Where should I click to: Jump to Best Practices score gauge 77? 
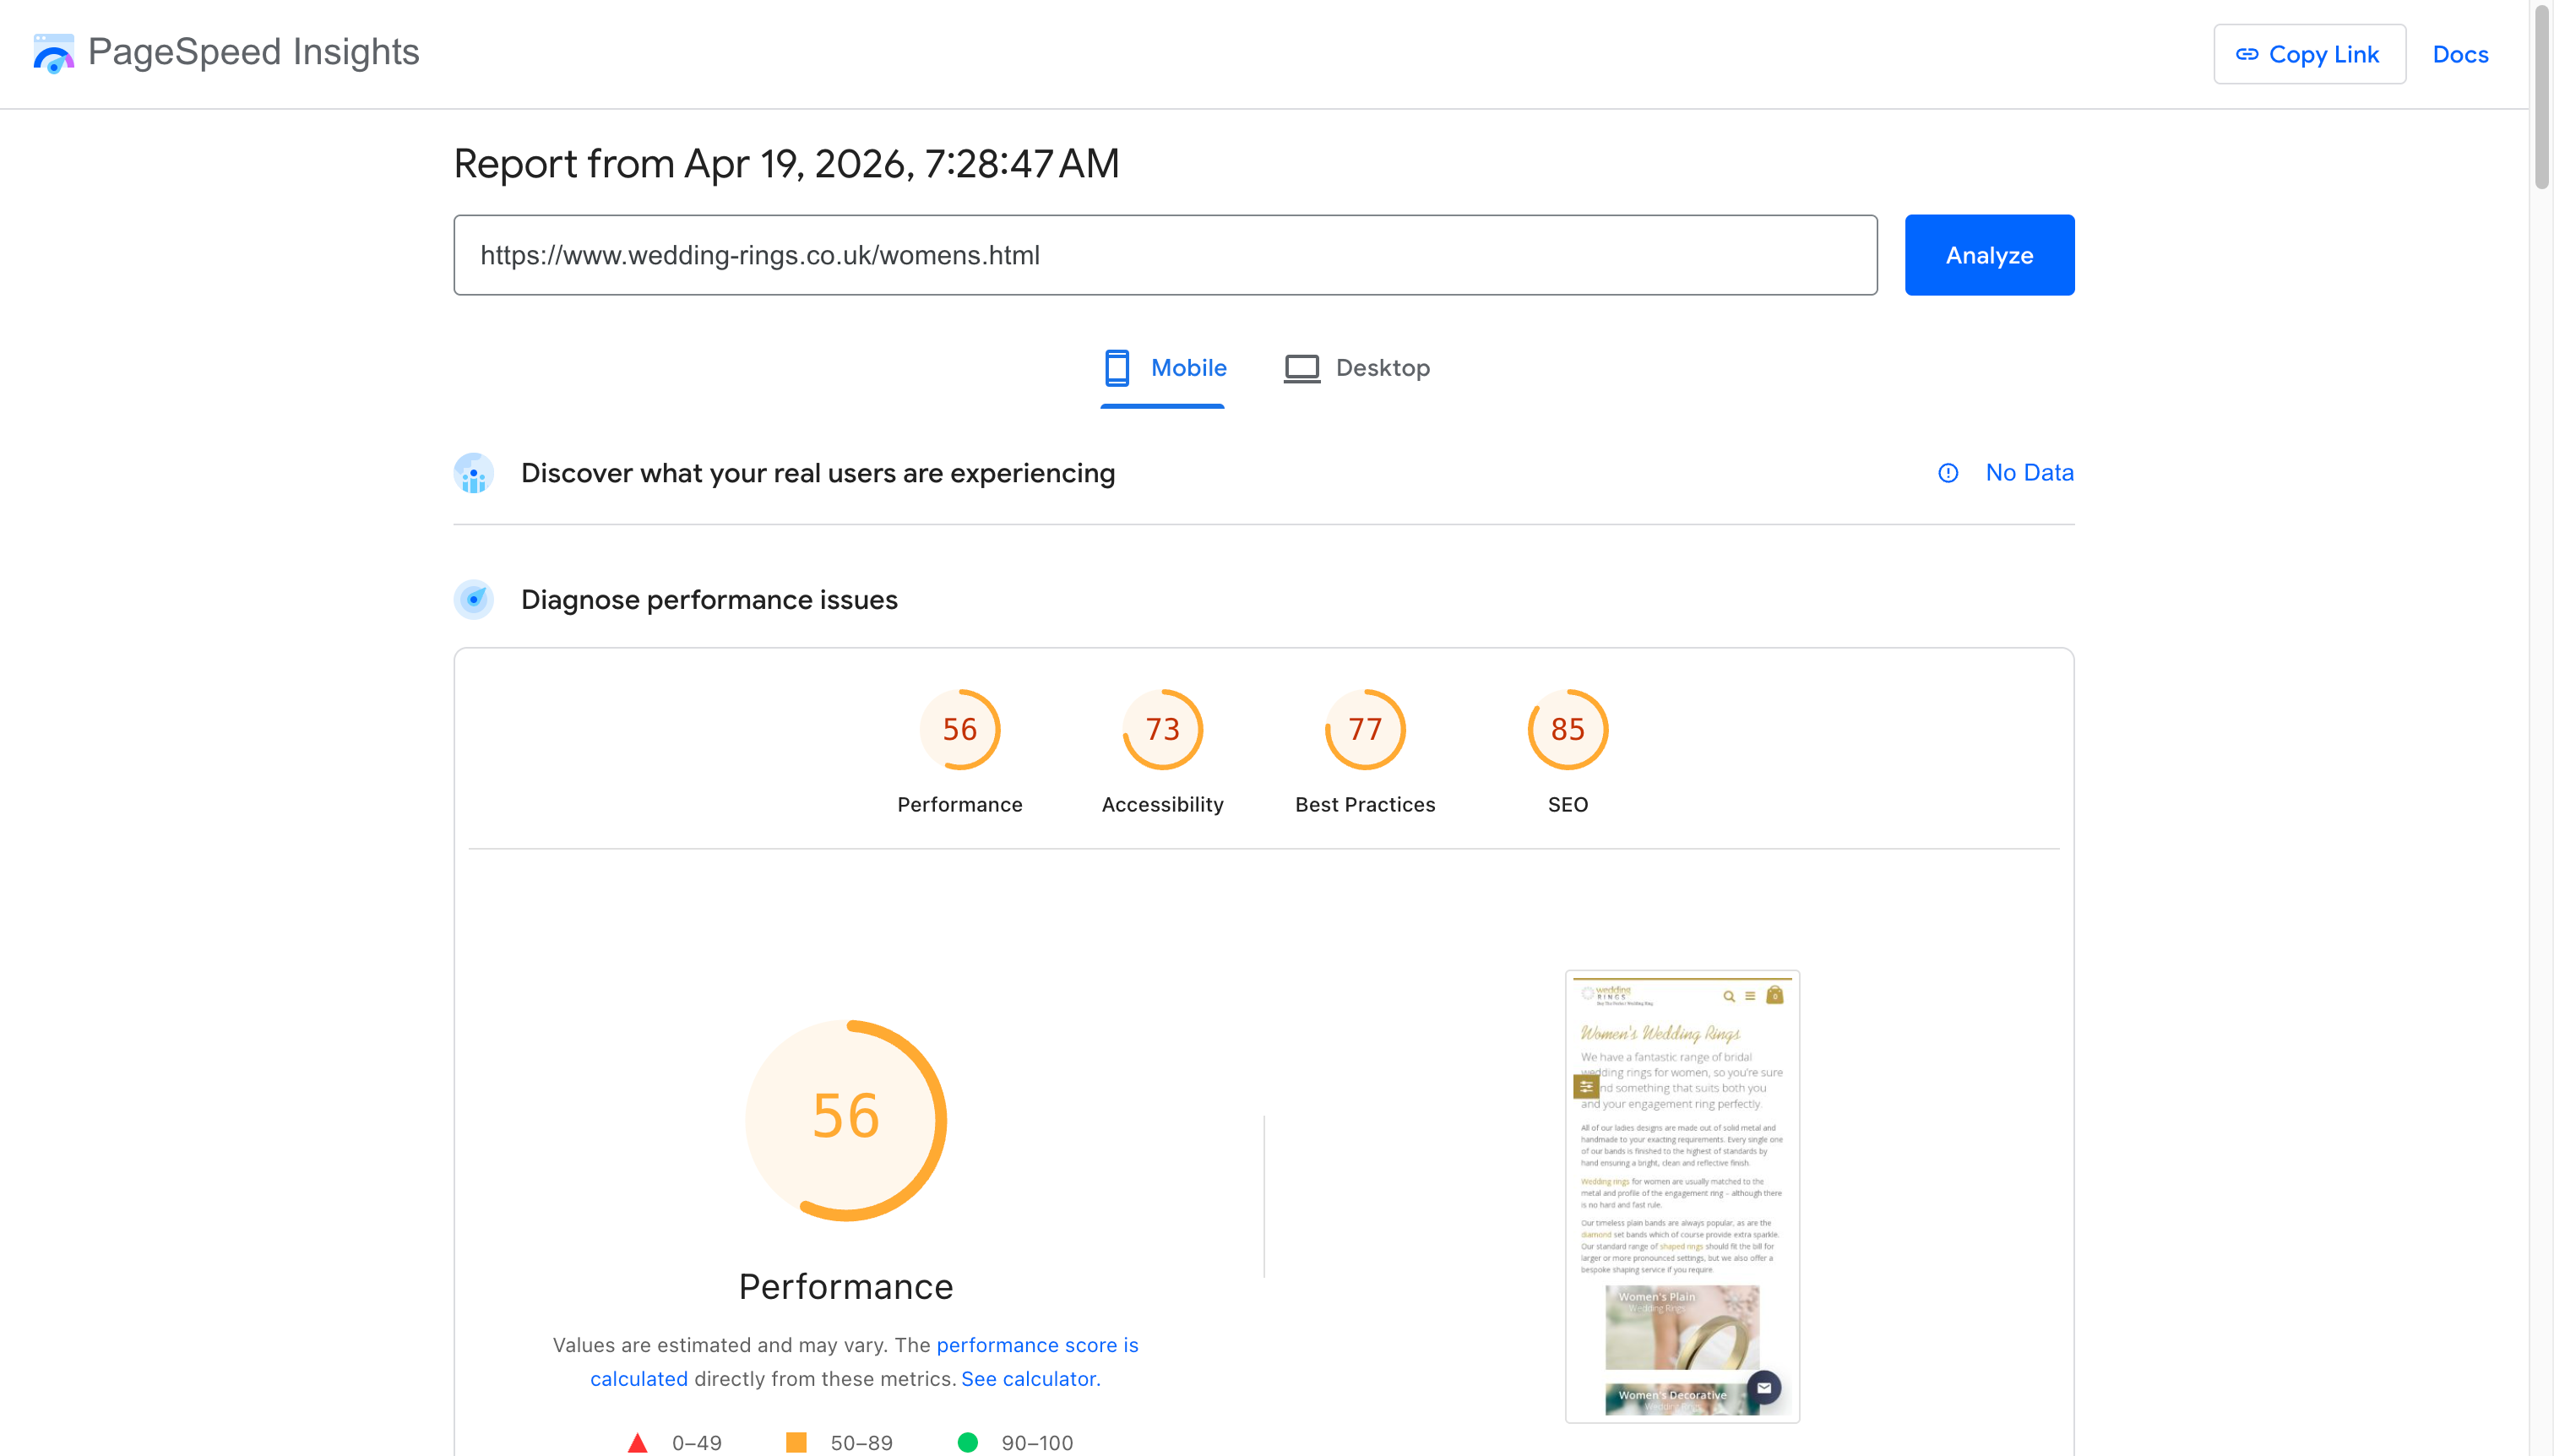point(1365,729)
